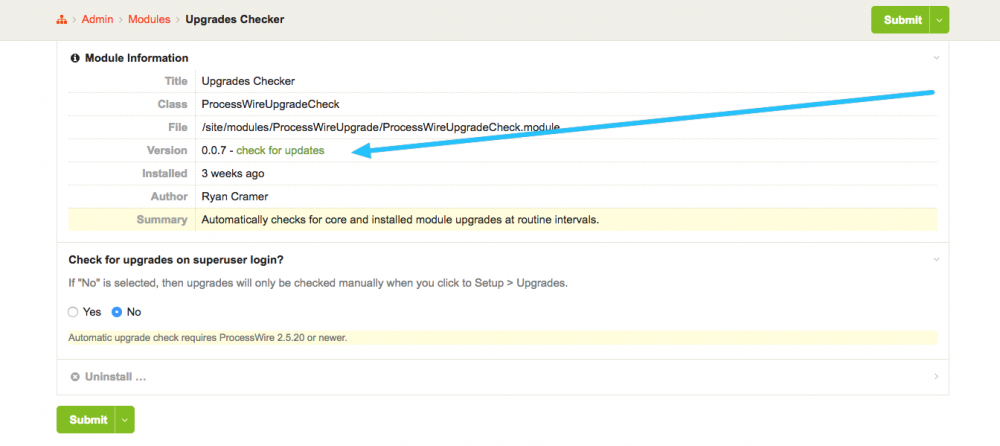Viewport: 1000px width, 446px height.
Task: Open the bottom Submit button dropdown arrow
Action: click(x=124, y=420)
